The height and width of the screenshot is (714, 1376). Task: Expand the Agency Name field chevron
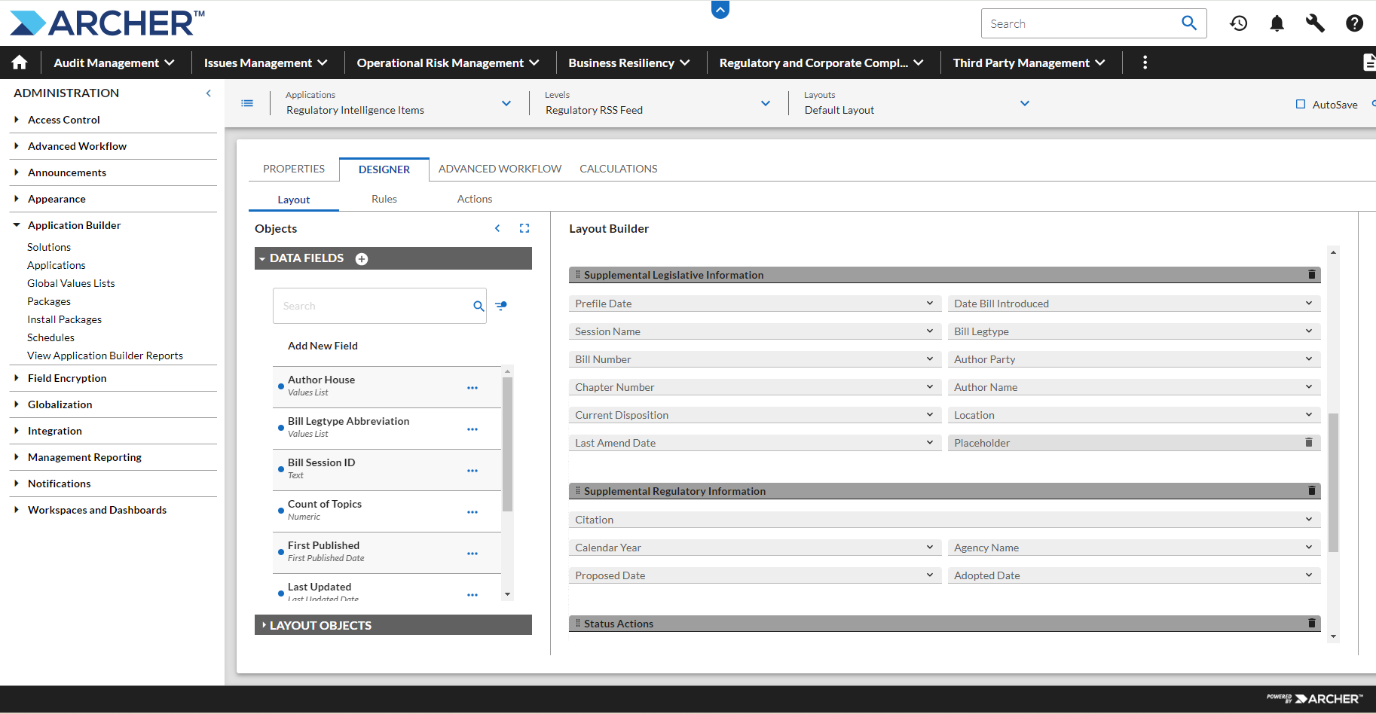(1309, 547)
